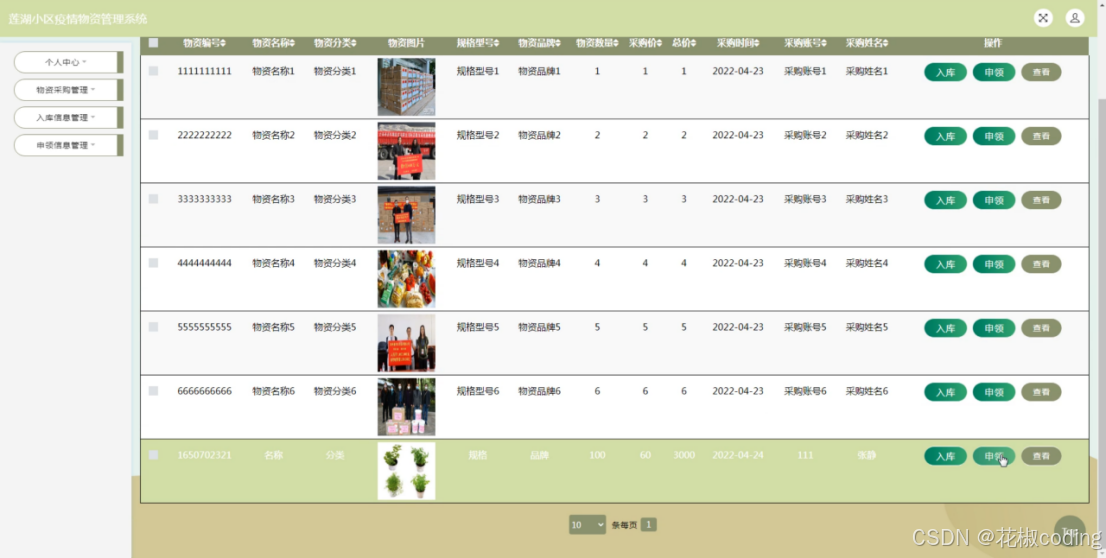
Task: Open the 物资名称6 image thumbnail
Action: [406, 407]
